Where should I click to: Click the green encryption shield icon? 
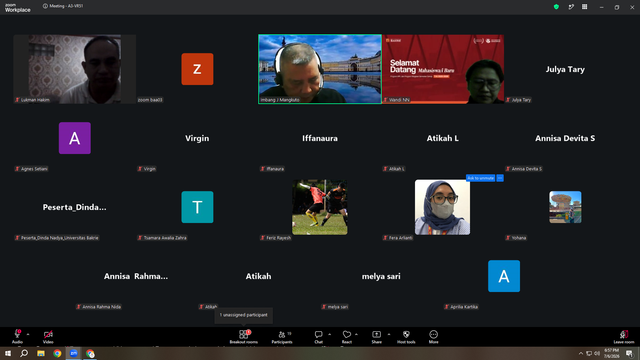[556, 7]
